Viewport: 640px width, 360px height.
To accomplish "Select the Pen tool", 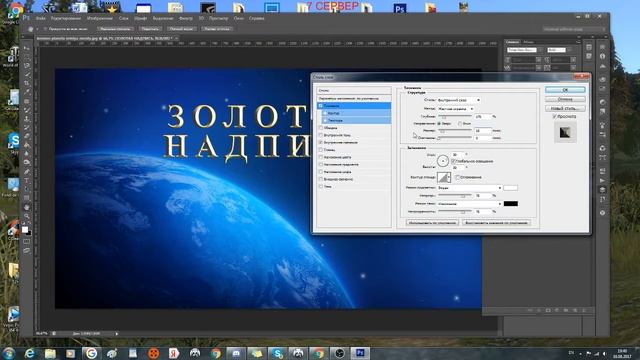I will point(27,172).
